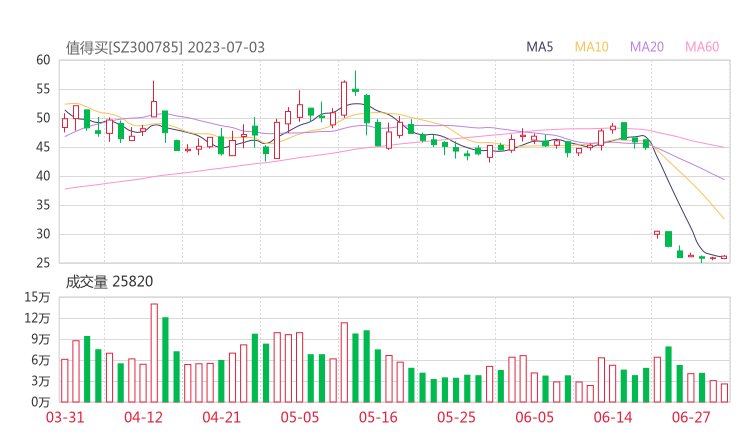Click the 45 price axis label

click(x=43, y=147)
